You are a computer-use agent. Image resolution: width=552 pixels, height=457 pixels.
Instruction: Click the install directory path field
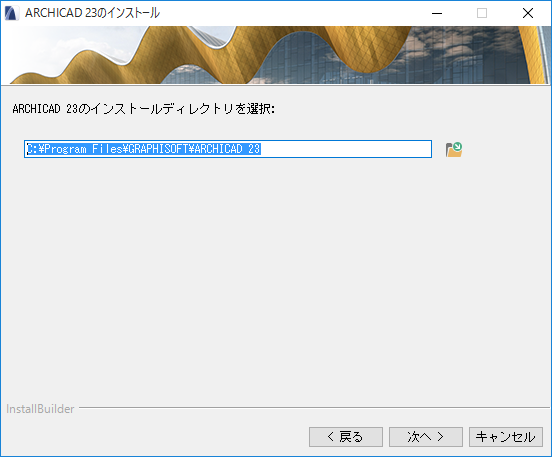(x=228, y=149)
